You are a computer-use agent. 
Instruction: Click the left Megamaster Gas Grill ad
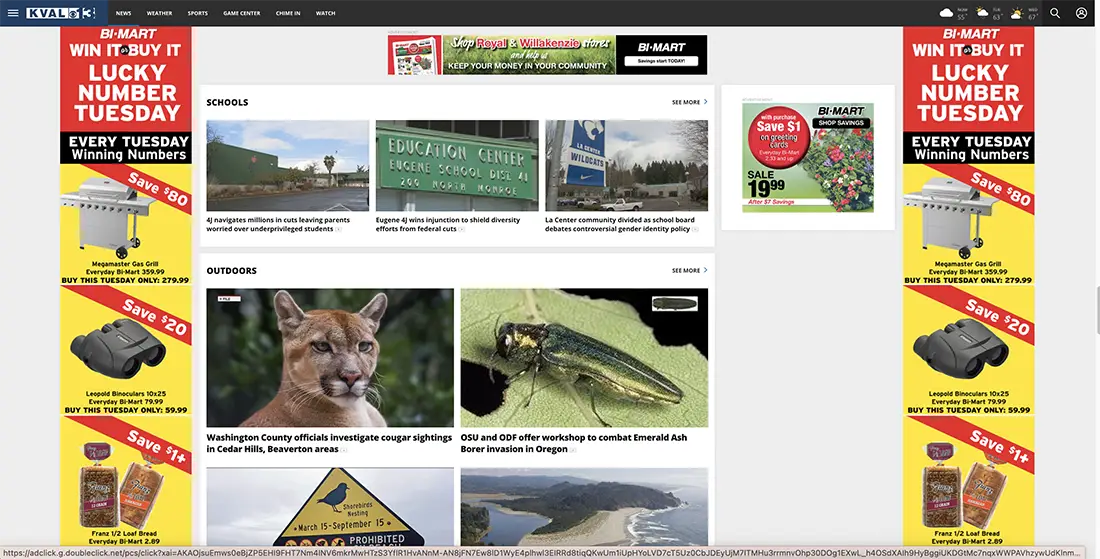pyautogui.click(x=126, y=224)
